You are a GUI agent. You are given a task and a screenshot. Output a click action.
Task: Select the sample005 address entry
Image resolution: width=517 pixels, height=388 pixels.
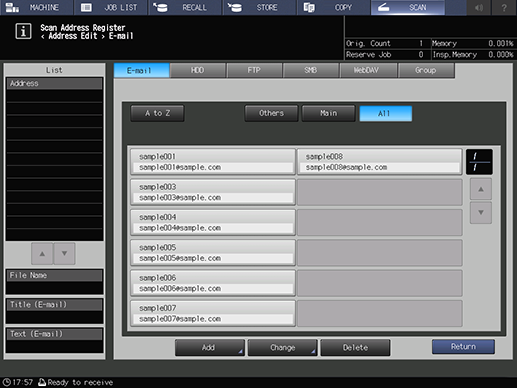213,253
